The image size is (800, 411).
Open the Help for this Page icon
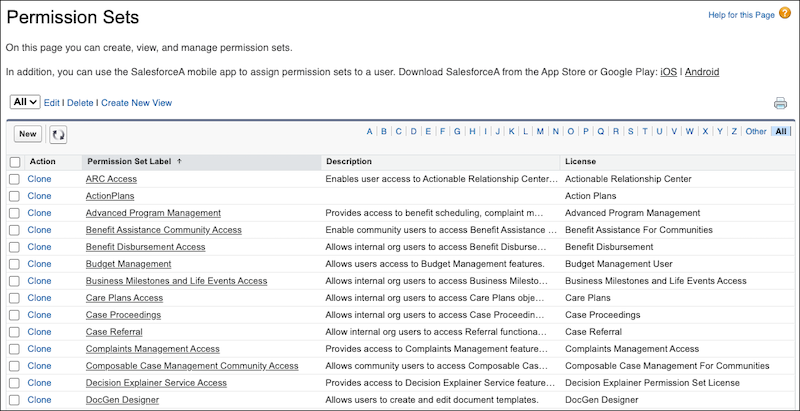point(785,14)
